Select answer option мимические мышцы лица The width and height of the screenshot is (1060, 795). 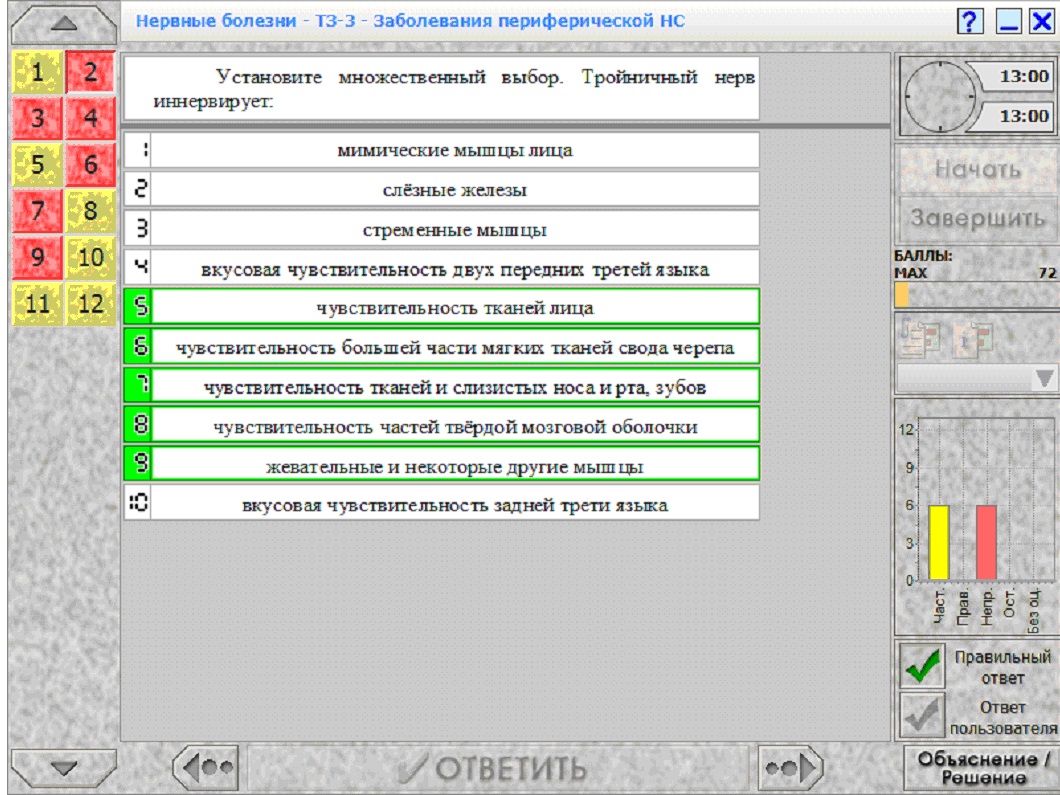(x=441, y=150)
